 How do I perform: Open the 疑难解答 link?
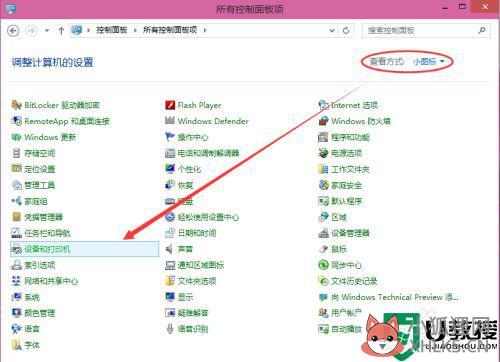[x=193, y=313]
